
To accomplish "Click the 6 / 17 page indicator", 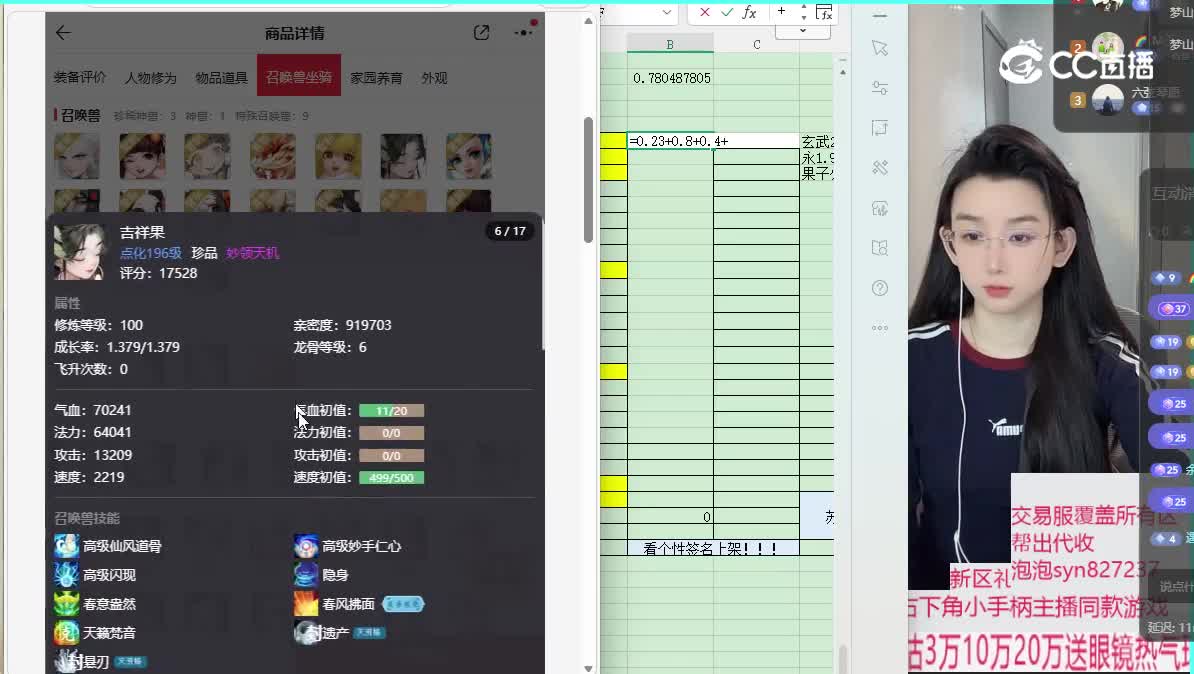I will [x=510, y=231].
